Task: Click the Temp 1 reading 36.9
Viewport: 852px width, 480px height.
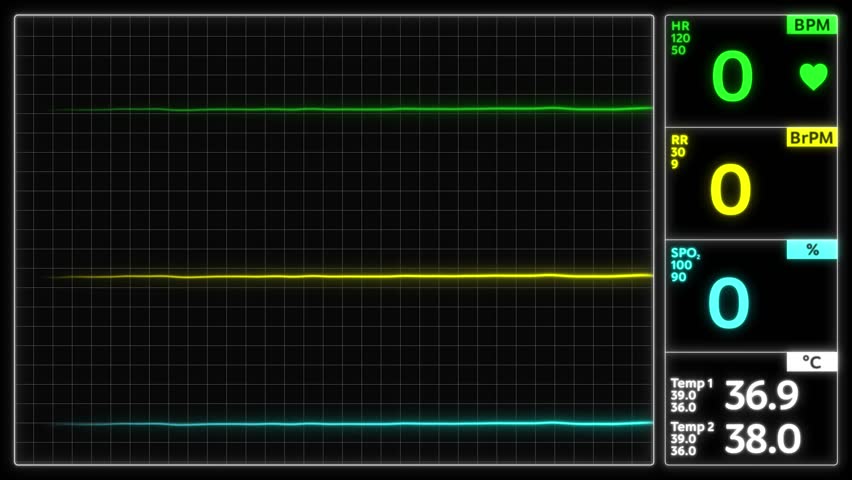Action: point(761,395)
